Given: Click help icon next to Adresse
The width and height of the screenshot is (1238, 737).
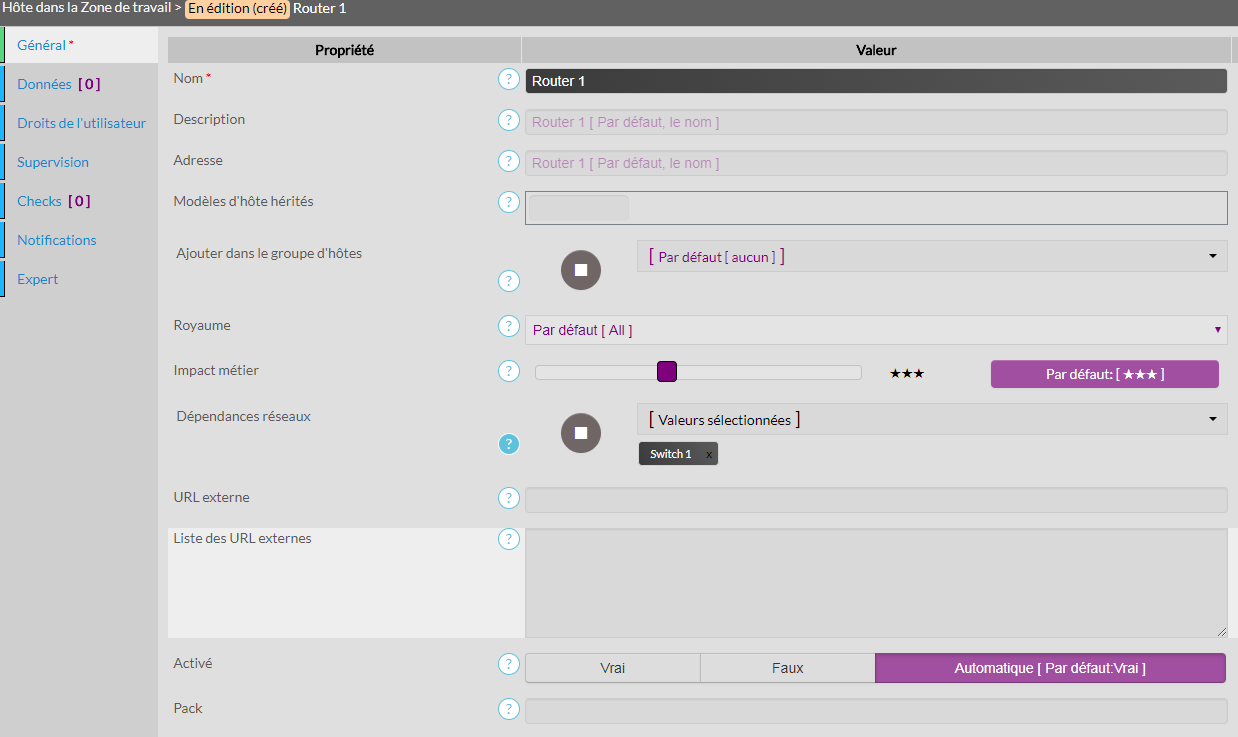Looking at the screenshot, I should [x=509, y=161].
